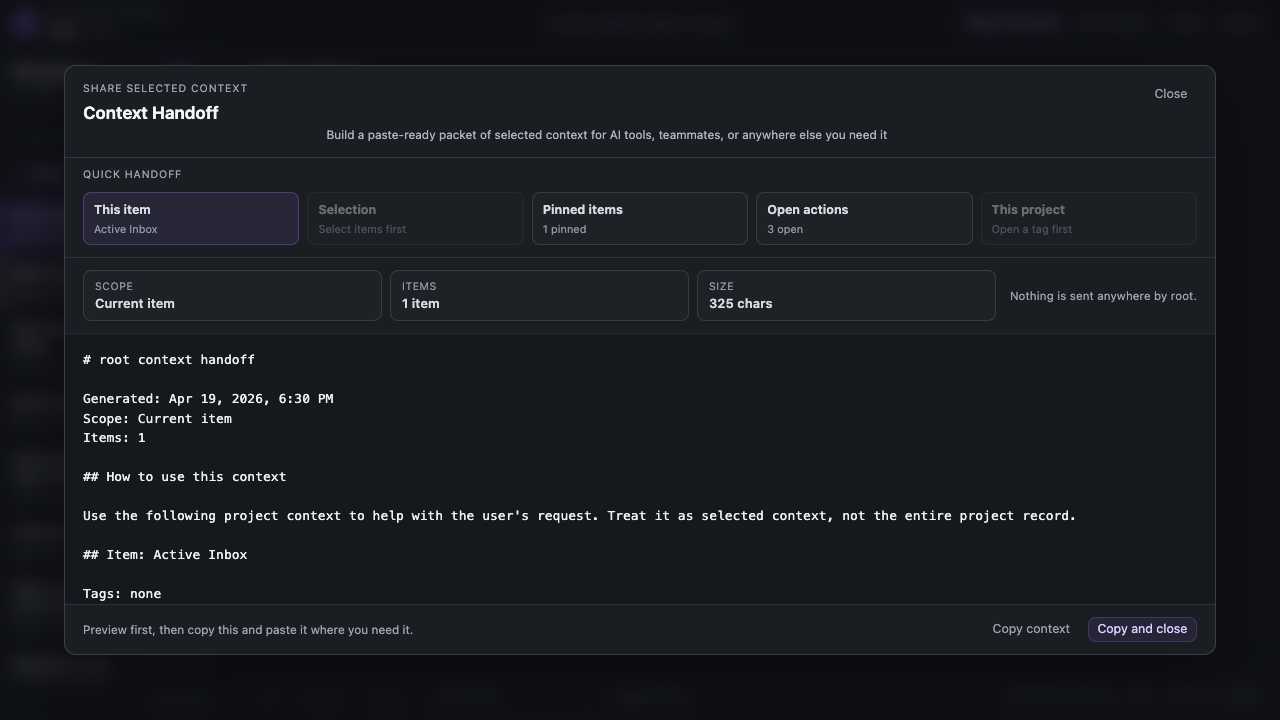The image size is (1280, 720).
Task: Click the ITEMS "1 item" stat card
Action: (x=539, y=295)
